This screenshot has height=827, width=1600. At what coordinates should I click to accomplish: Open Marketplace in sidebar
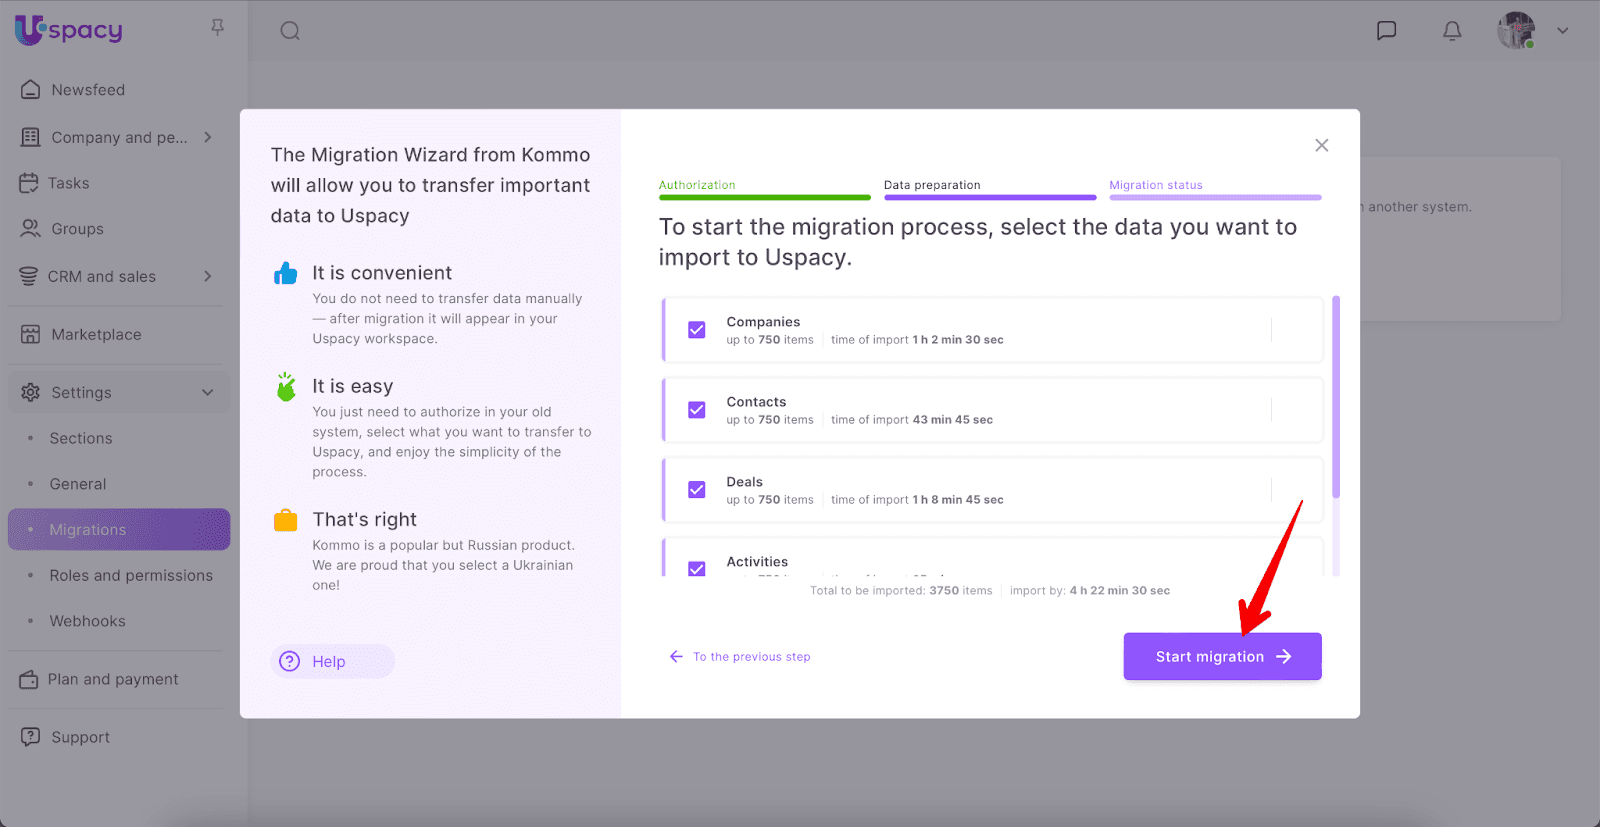tap(96, 335)
